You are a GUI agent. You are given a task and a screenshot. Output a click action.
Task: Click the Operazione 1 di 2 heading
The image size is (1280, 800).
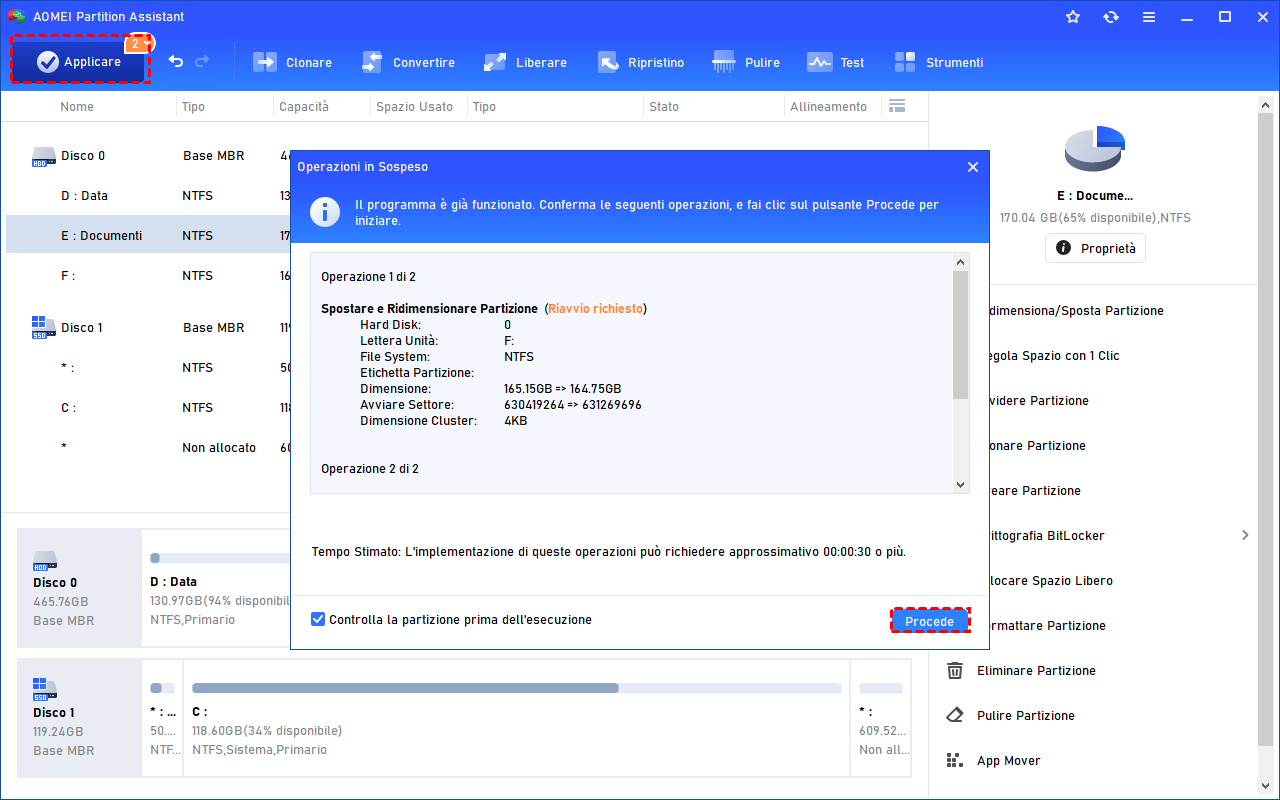pos(368,277)
